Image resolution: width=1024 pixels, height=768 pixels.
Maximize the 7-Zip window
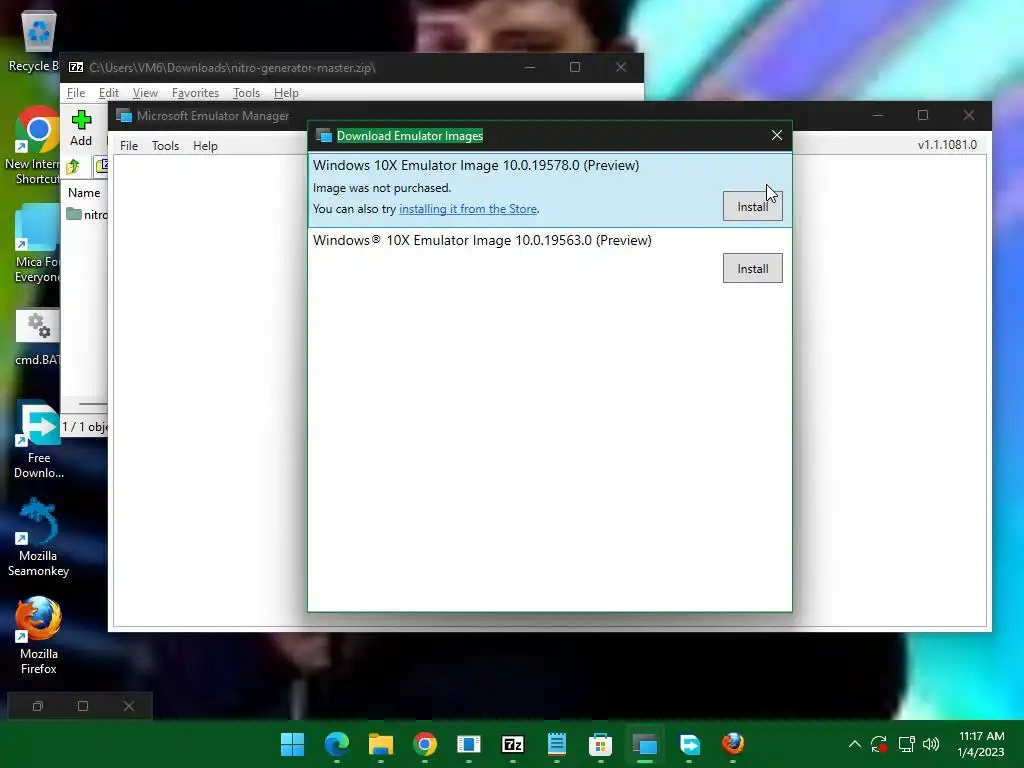[x=575, y=67]
